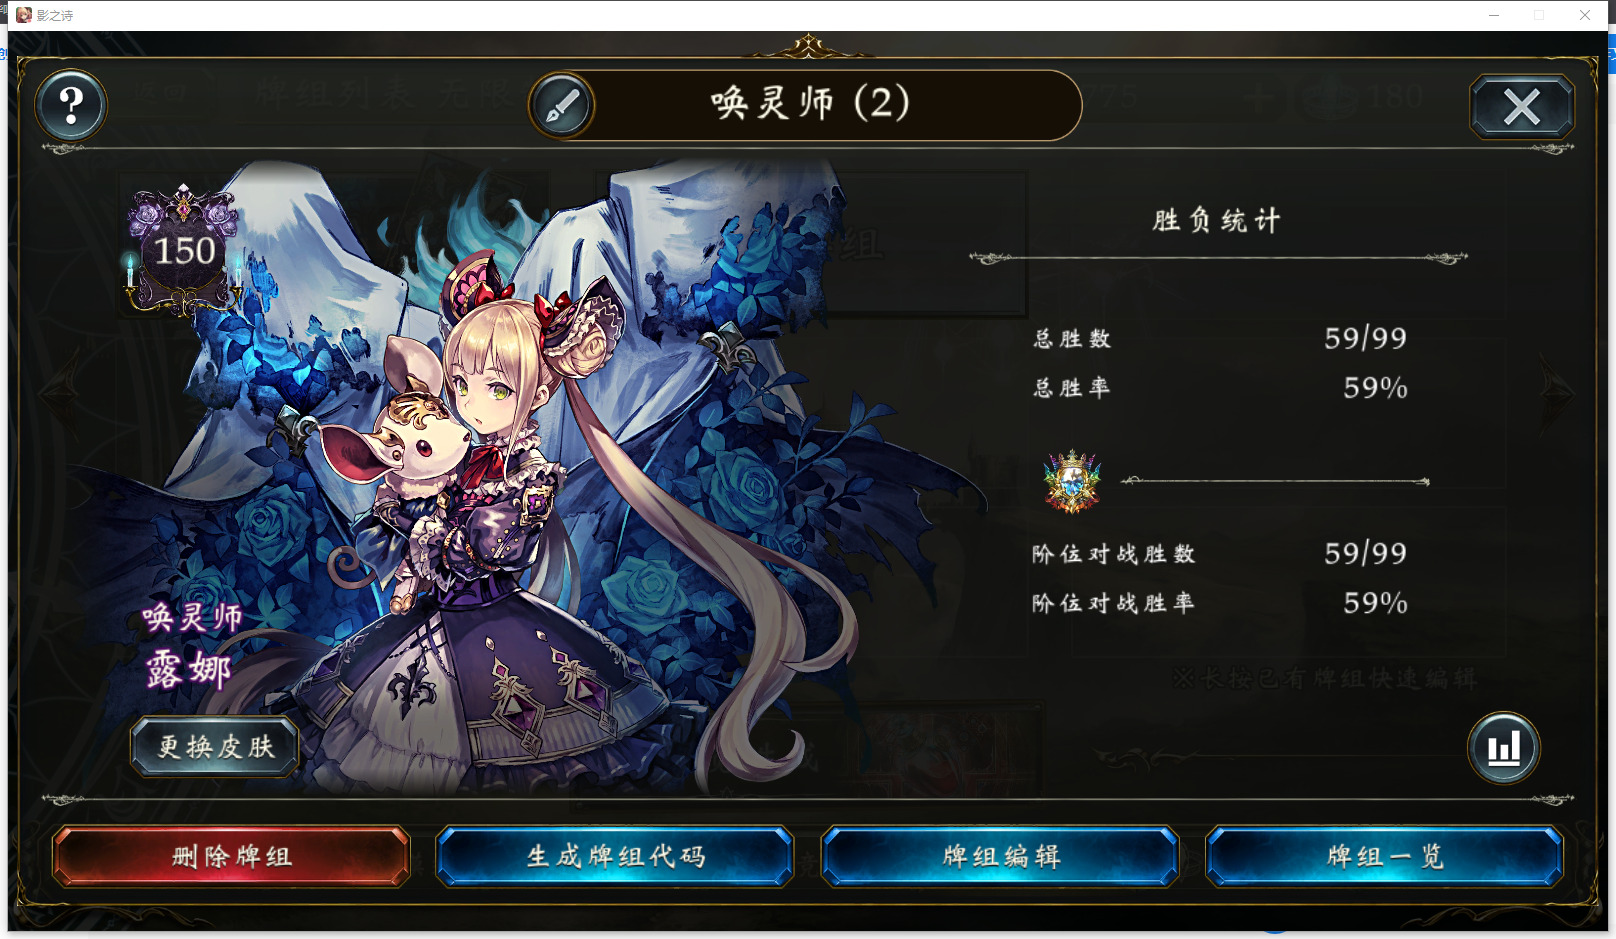This screenshot has width=1616, height=939.
Task: Click the left arrow to previous deck
Action: click(59, 392)
